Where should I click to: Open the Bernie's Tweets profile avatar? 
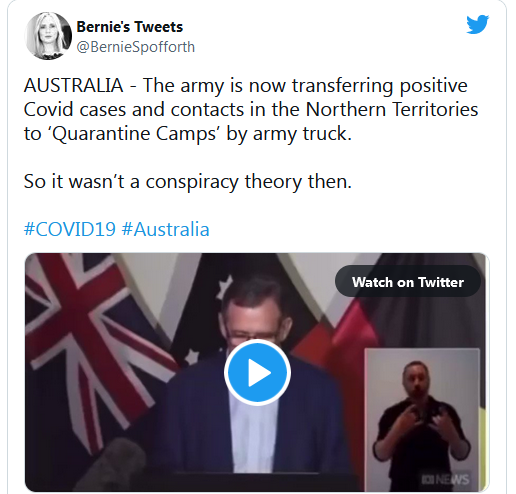[x=48, y=36]
